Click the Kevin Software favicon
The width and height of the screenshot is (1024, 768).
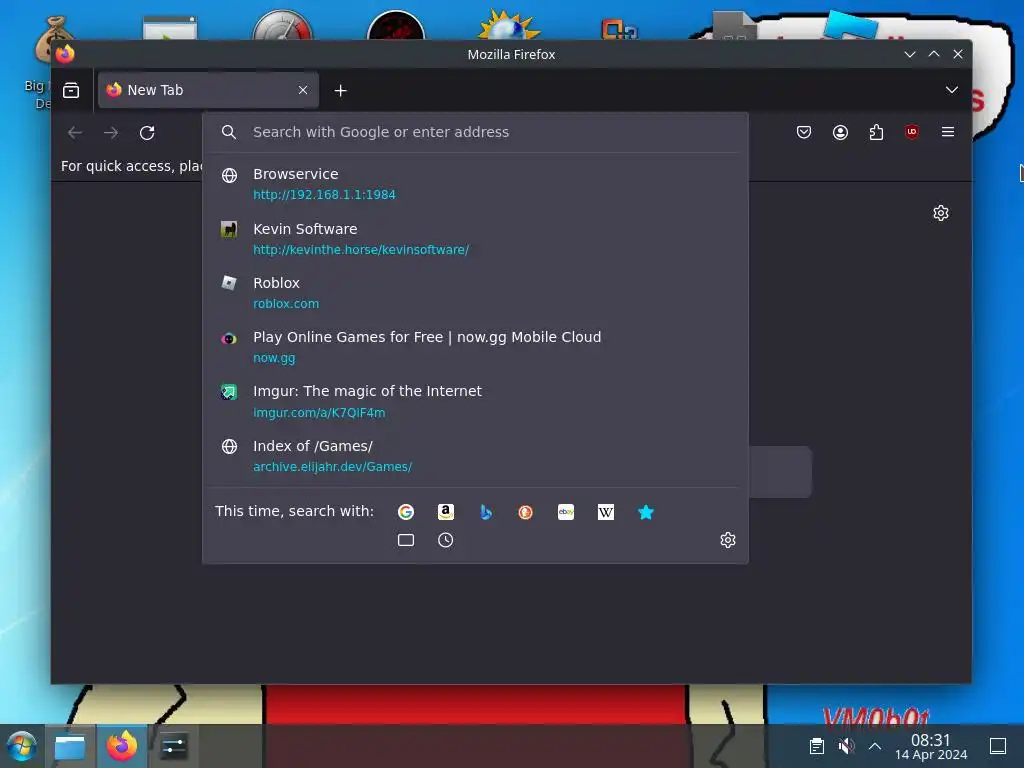pyautogui.click(x=229, y=229)
